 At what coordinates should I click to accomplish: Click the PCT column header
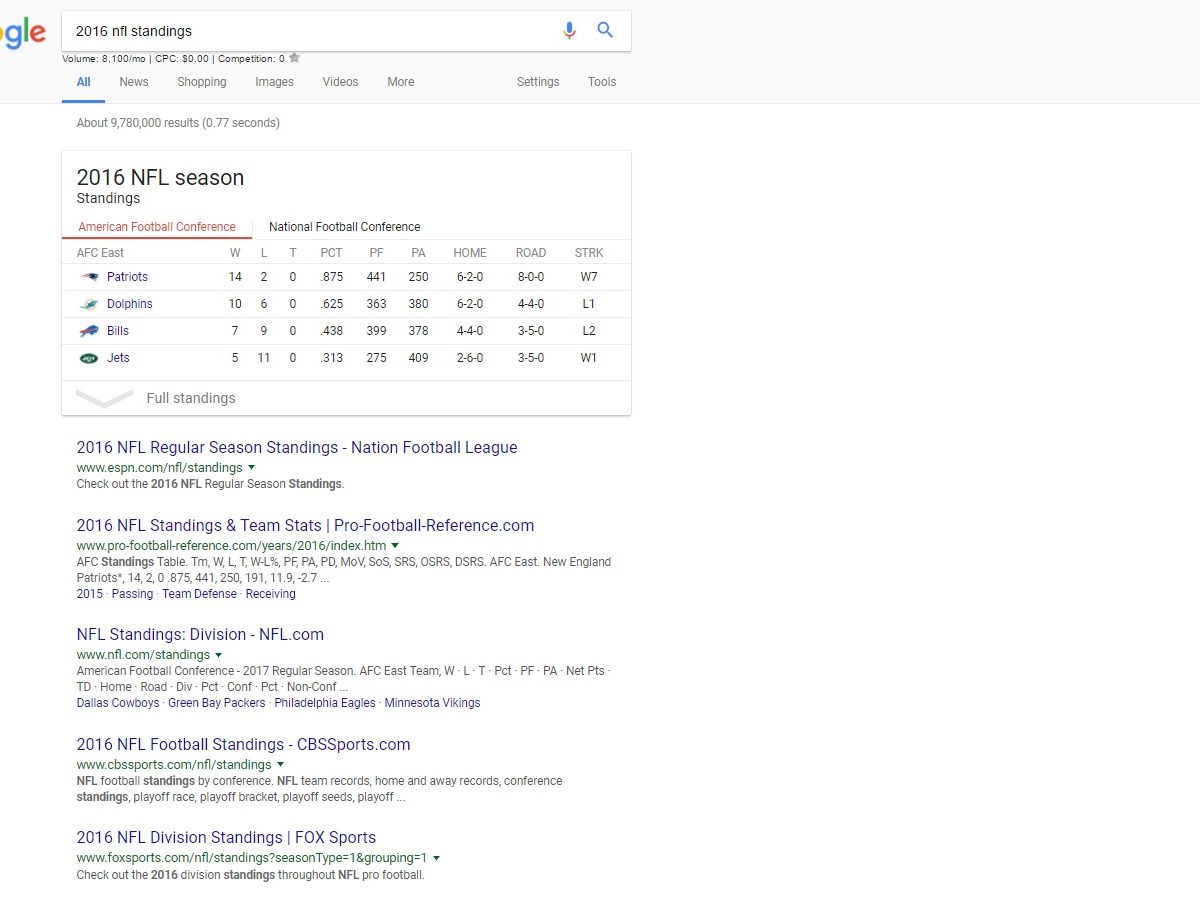(x=331, y=253)
